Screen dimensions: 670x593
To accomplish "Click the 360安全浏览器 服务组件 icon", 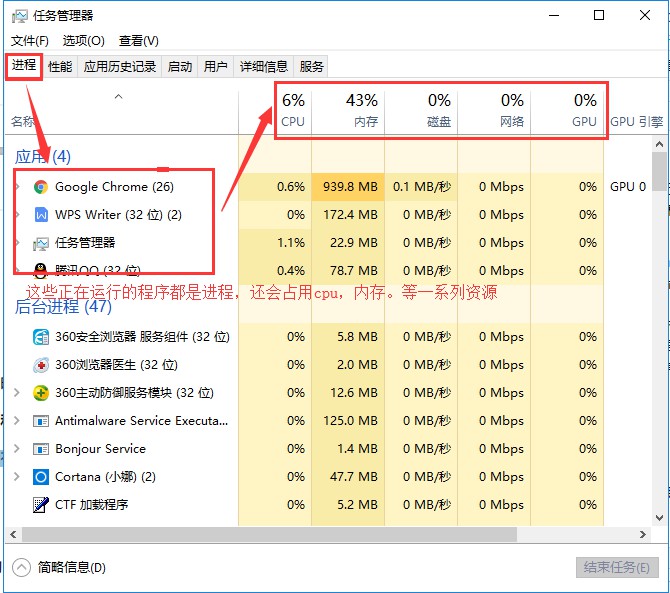I will 41,337.
